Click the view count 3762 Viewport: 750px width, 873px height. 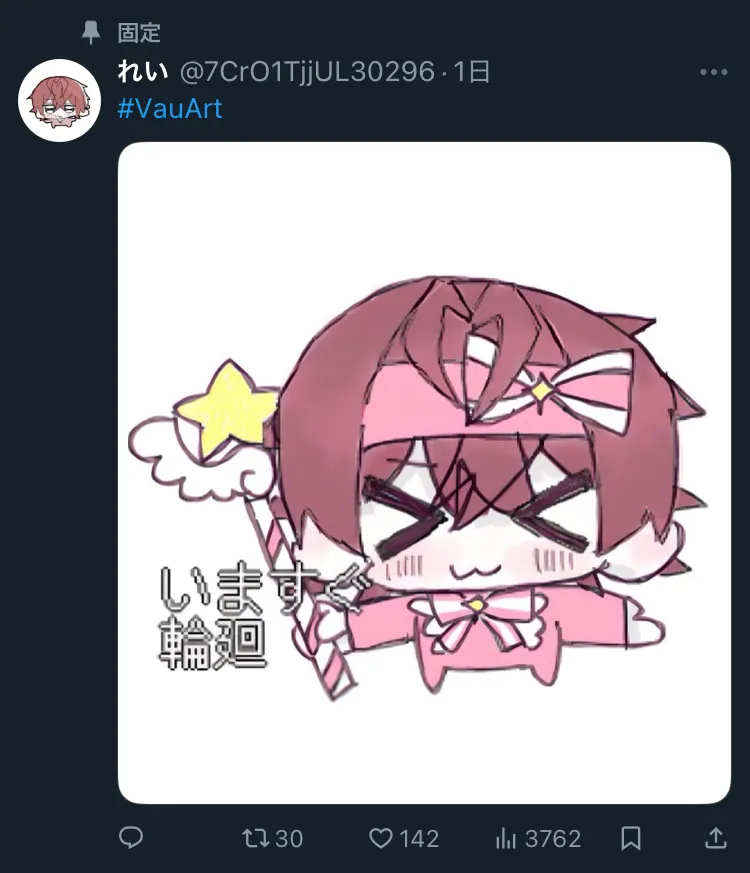point(553,838)
